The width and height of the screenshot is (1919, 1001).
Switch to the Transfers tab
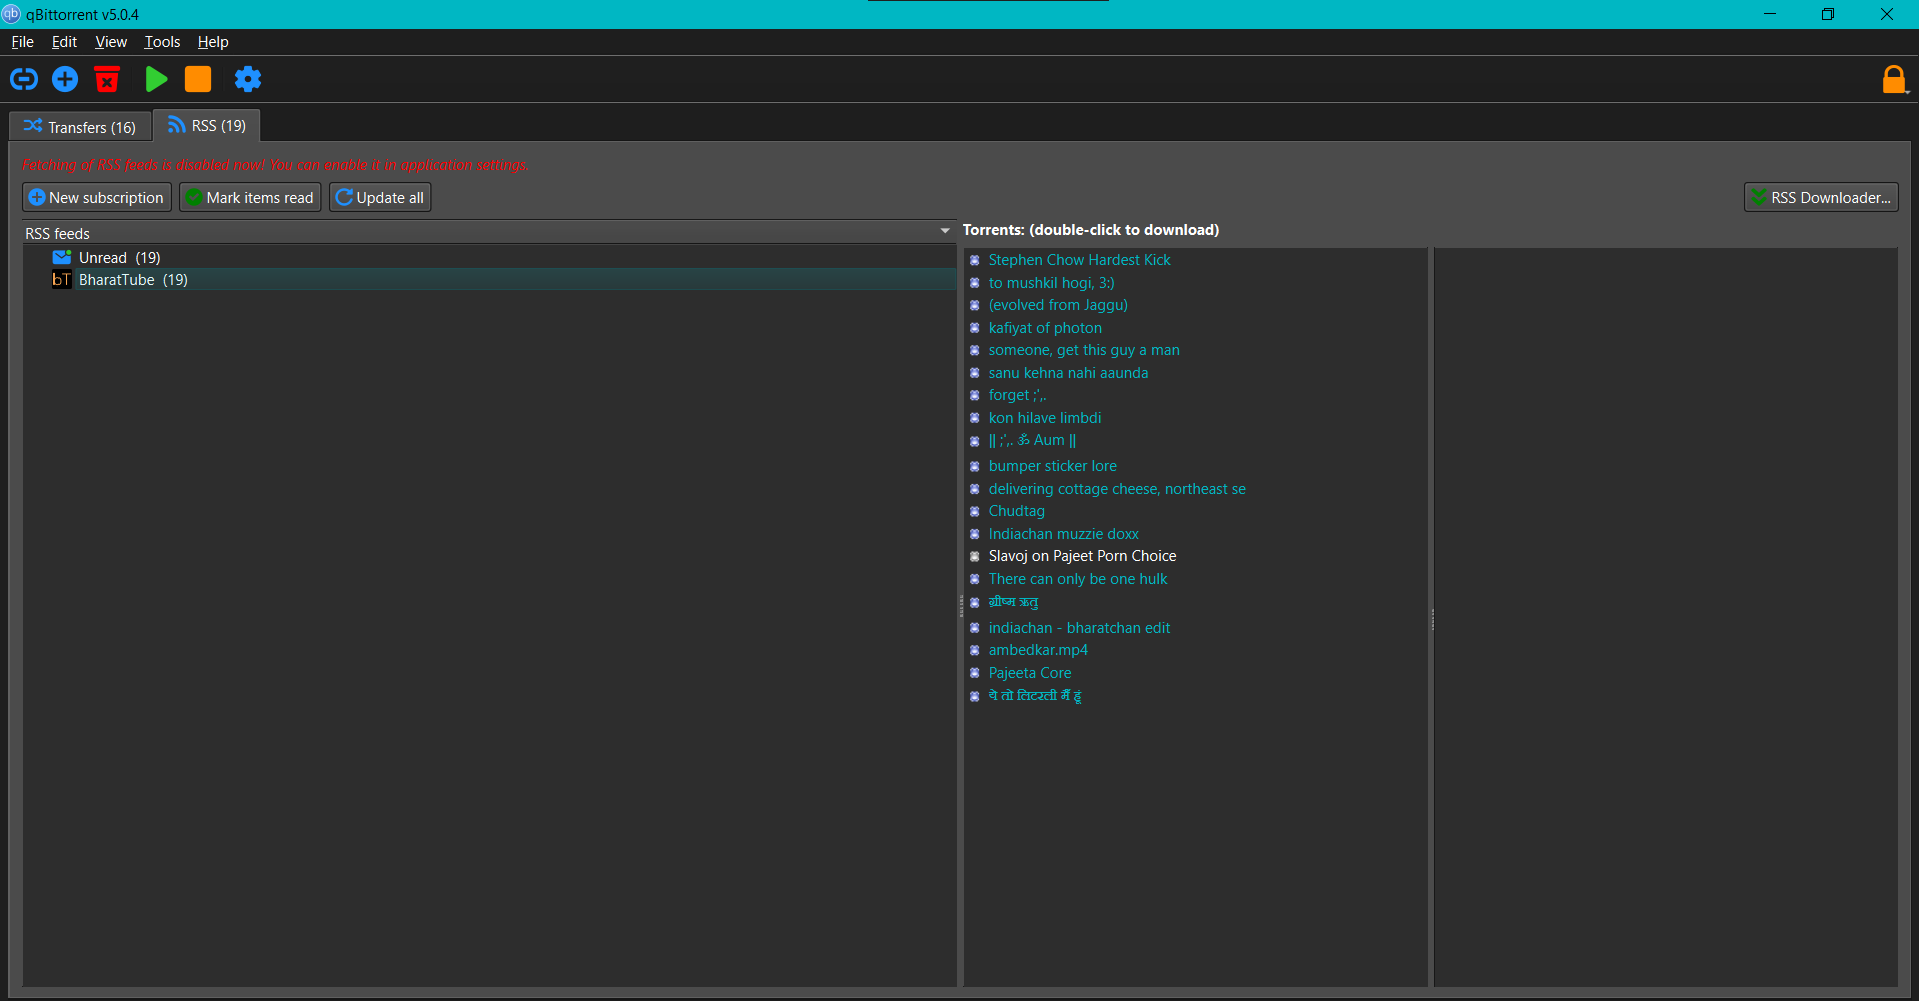[80, 127]
